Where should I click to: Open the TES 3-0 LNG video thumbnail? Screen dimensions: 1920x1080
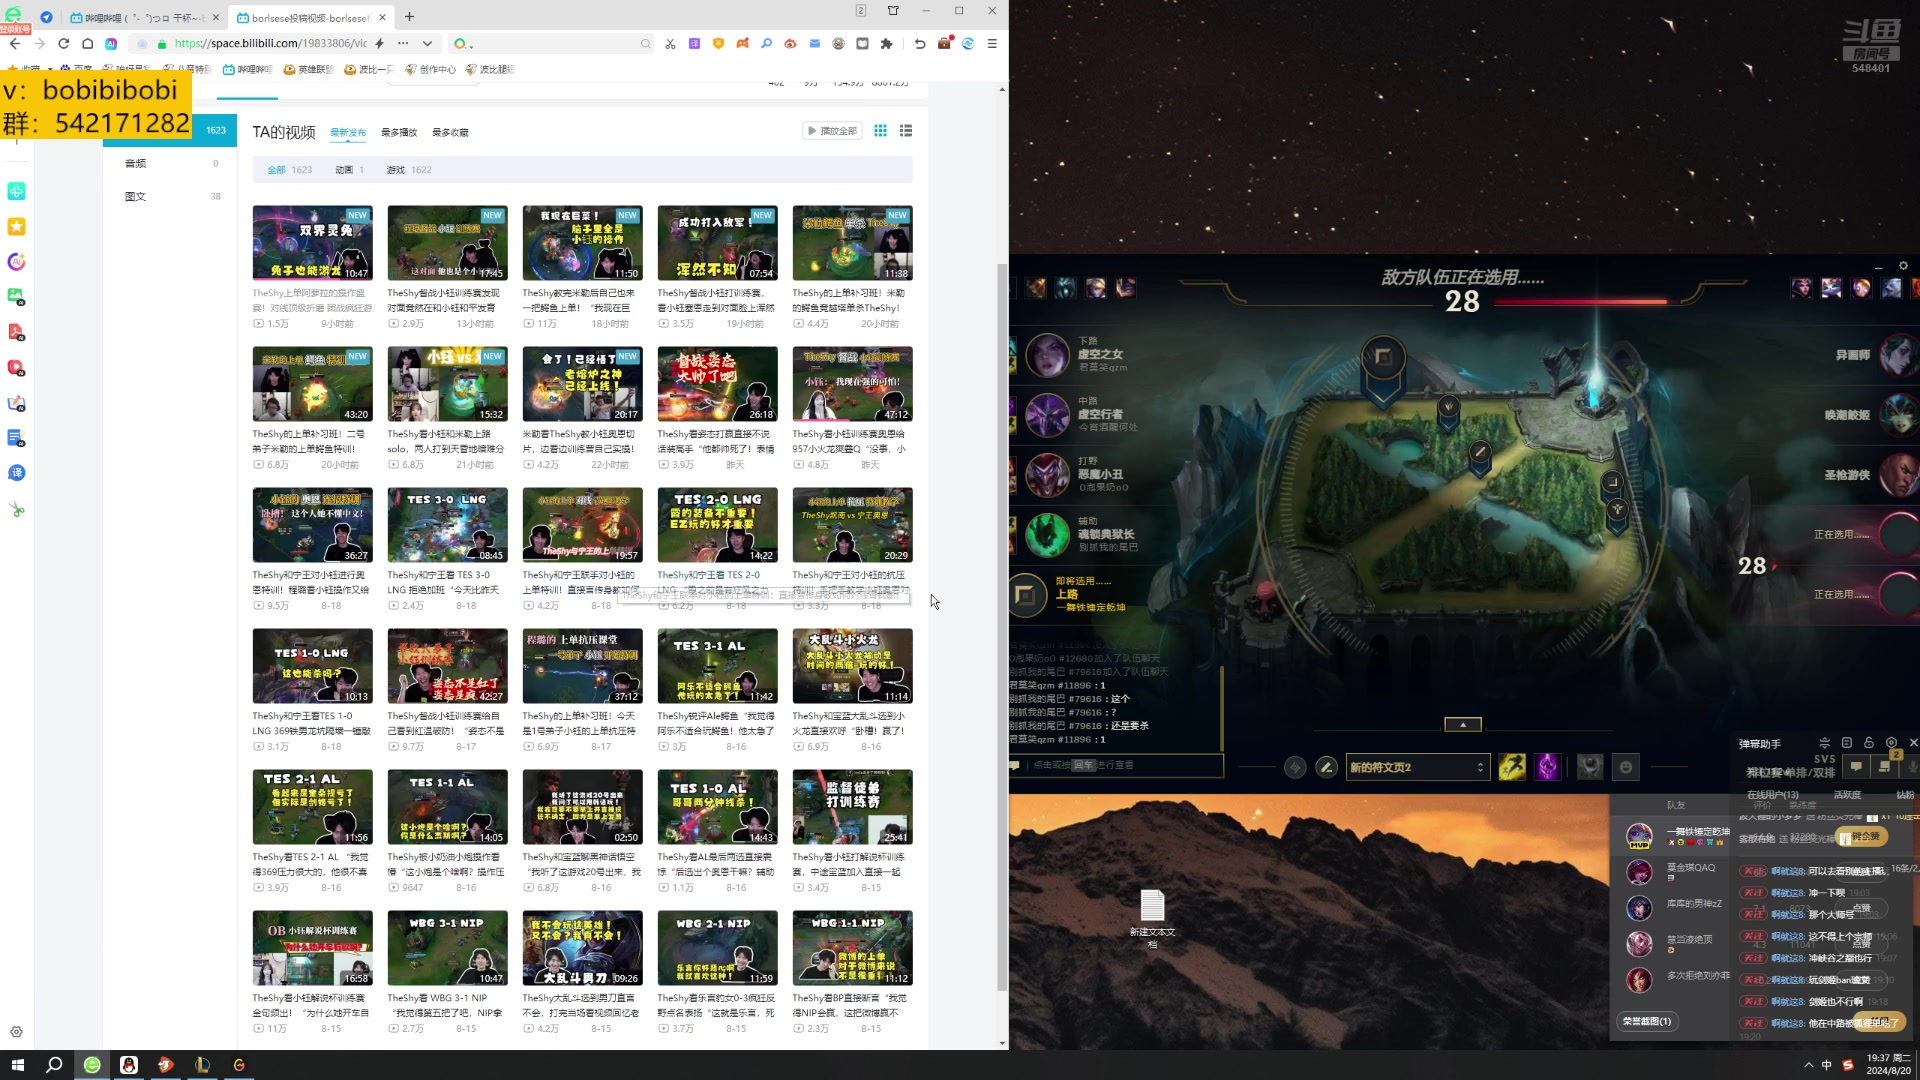coord(447,525)
